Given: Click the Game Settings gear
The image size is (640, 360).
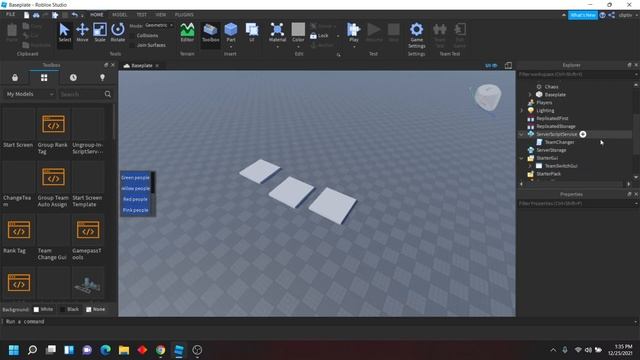Looking at the screenshot, I should pos(416,35).
